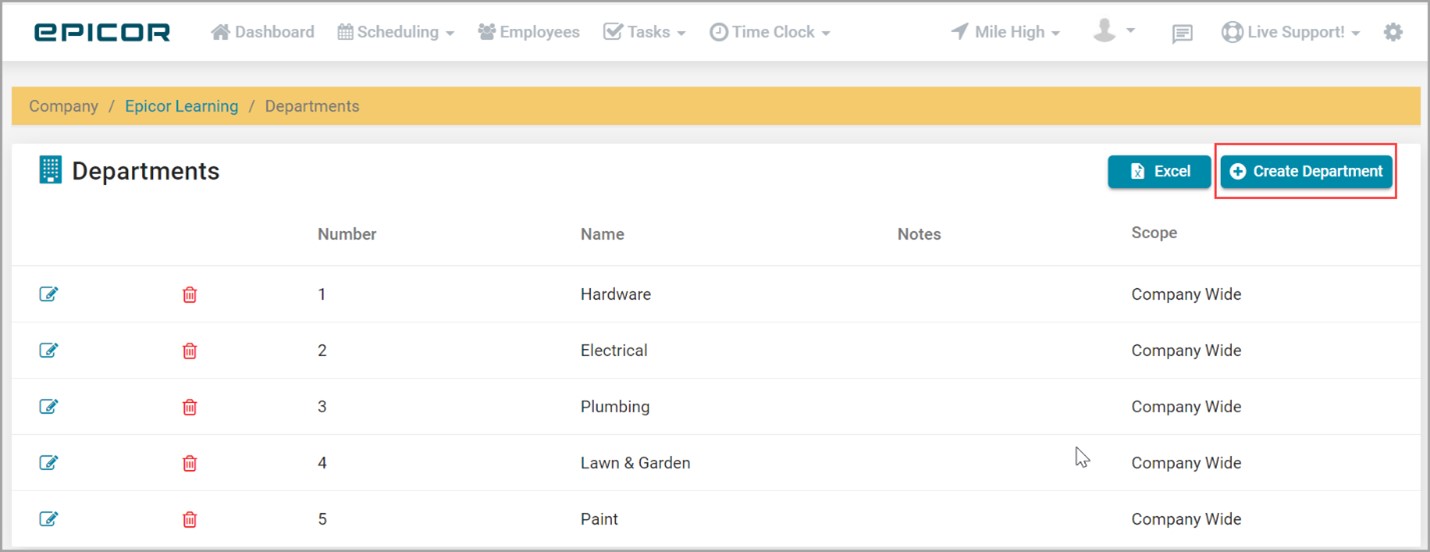This screenshot has width=1430, height=552.
Task: Export departments with the Excel button
Action: tap(1159, 171)
